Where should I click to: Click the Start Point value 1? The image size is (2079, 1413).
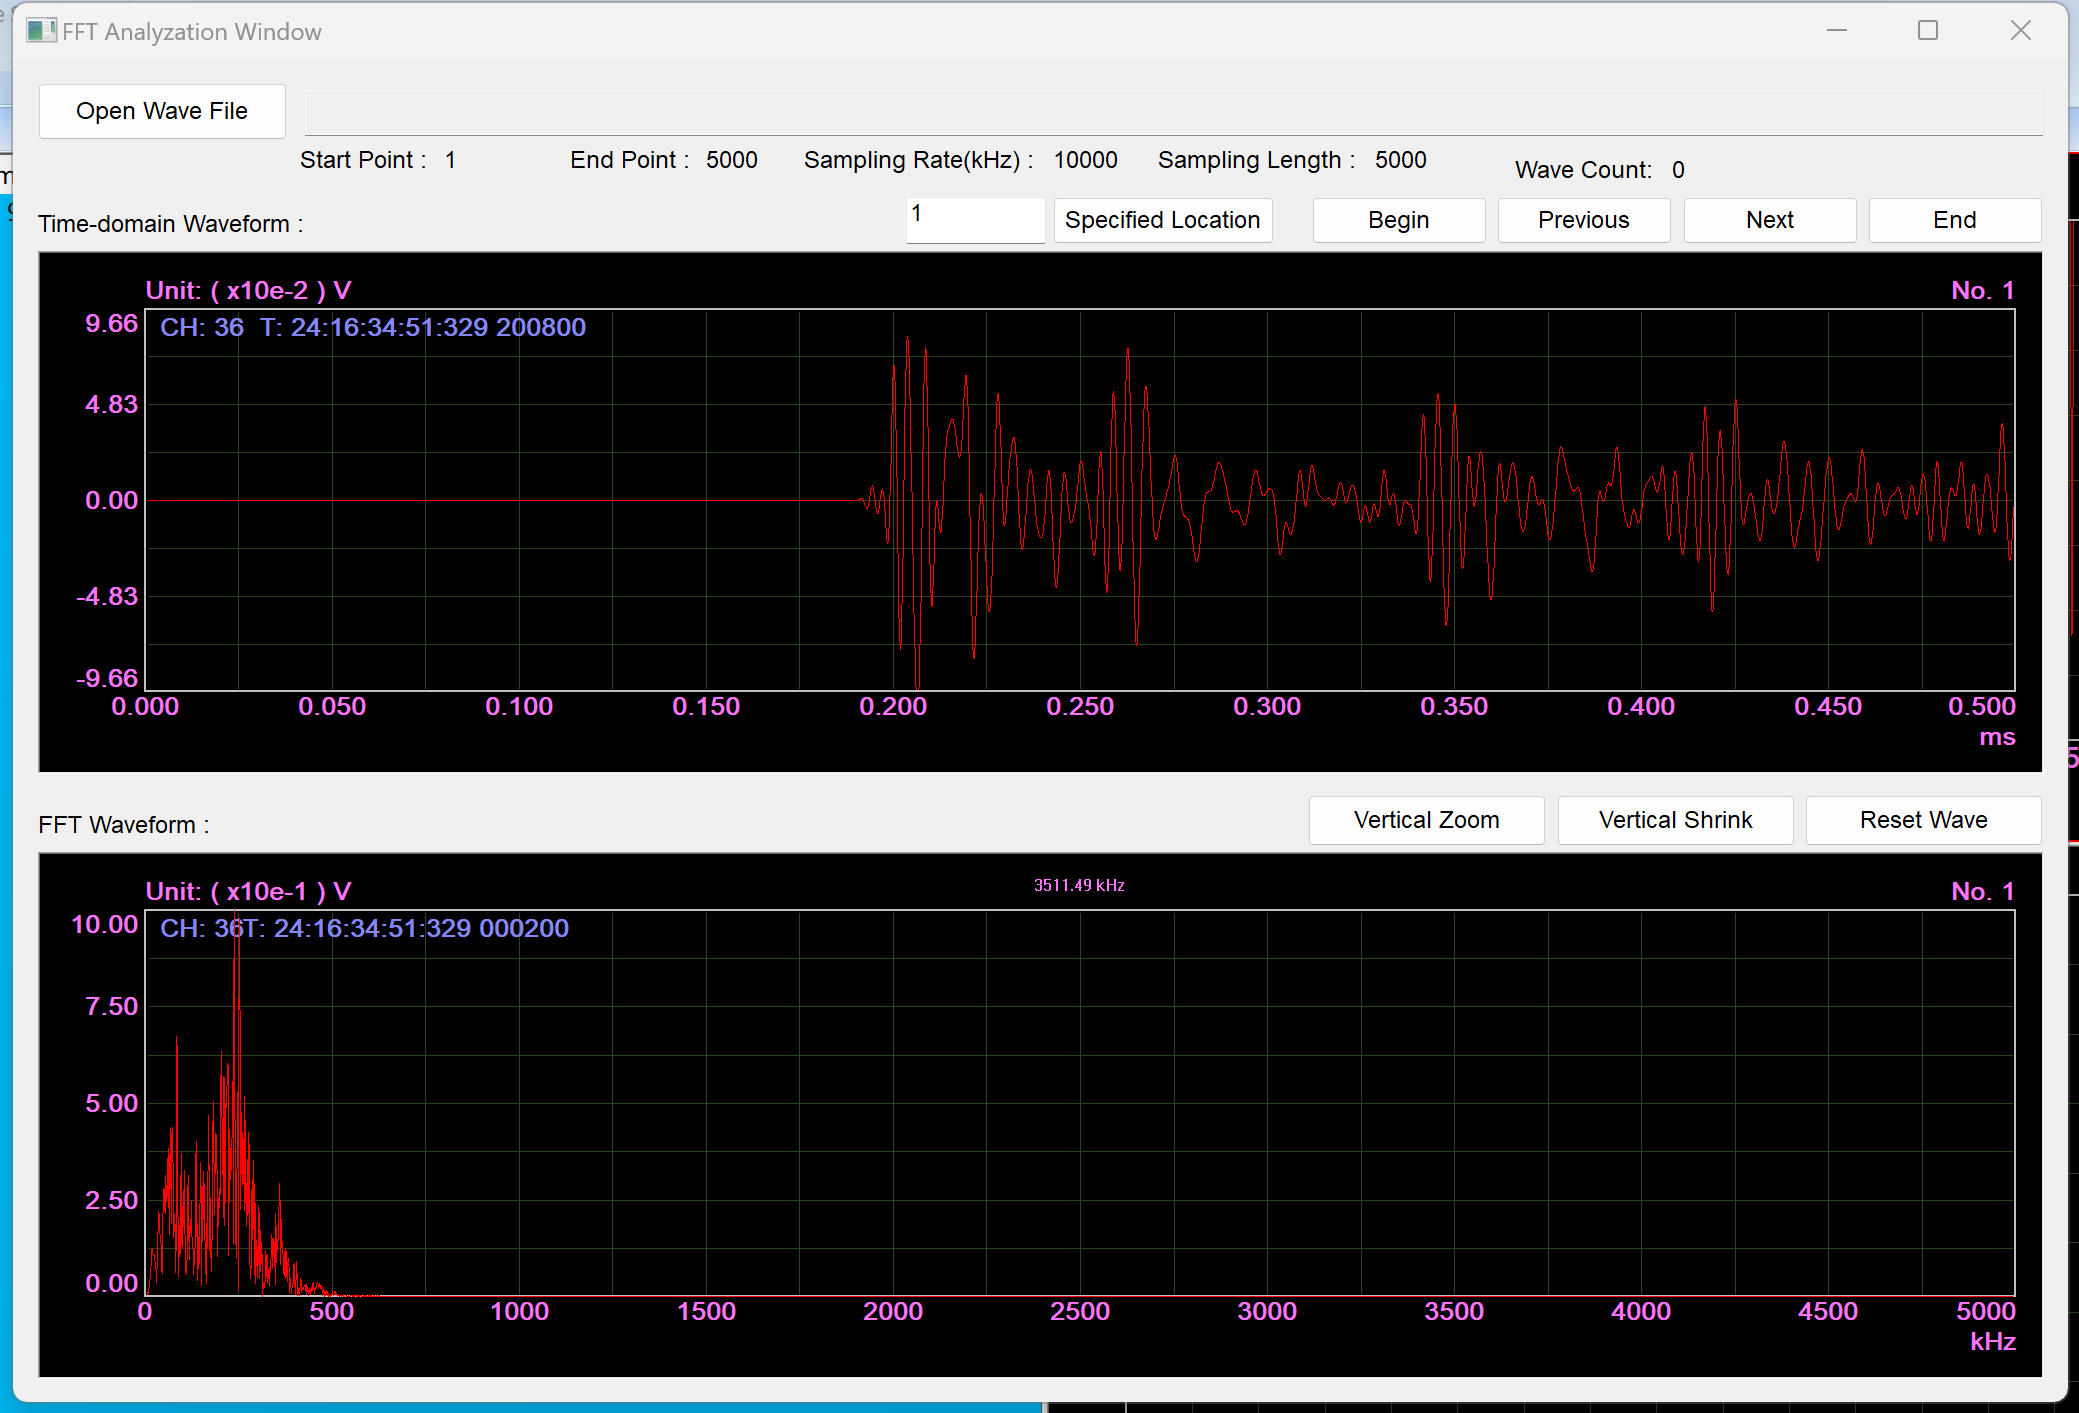[451, 160]
